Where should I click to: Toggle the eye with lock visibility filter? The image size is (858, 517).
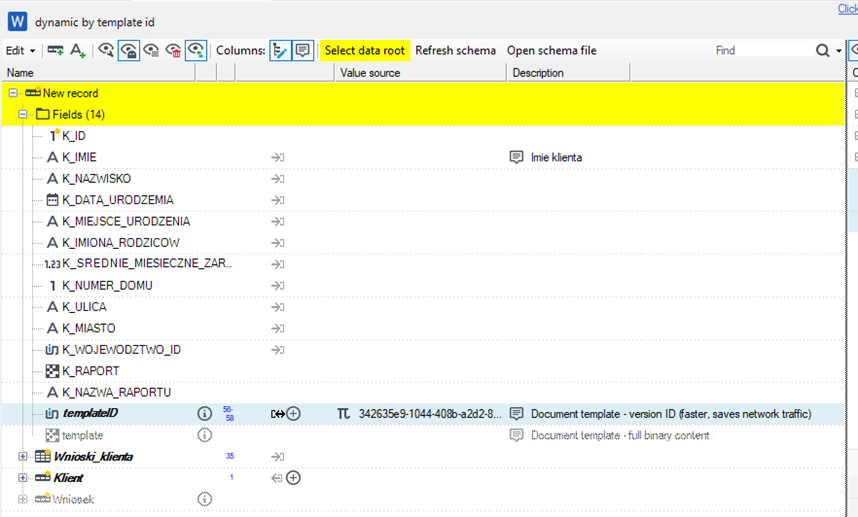129,50
